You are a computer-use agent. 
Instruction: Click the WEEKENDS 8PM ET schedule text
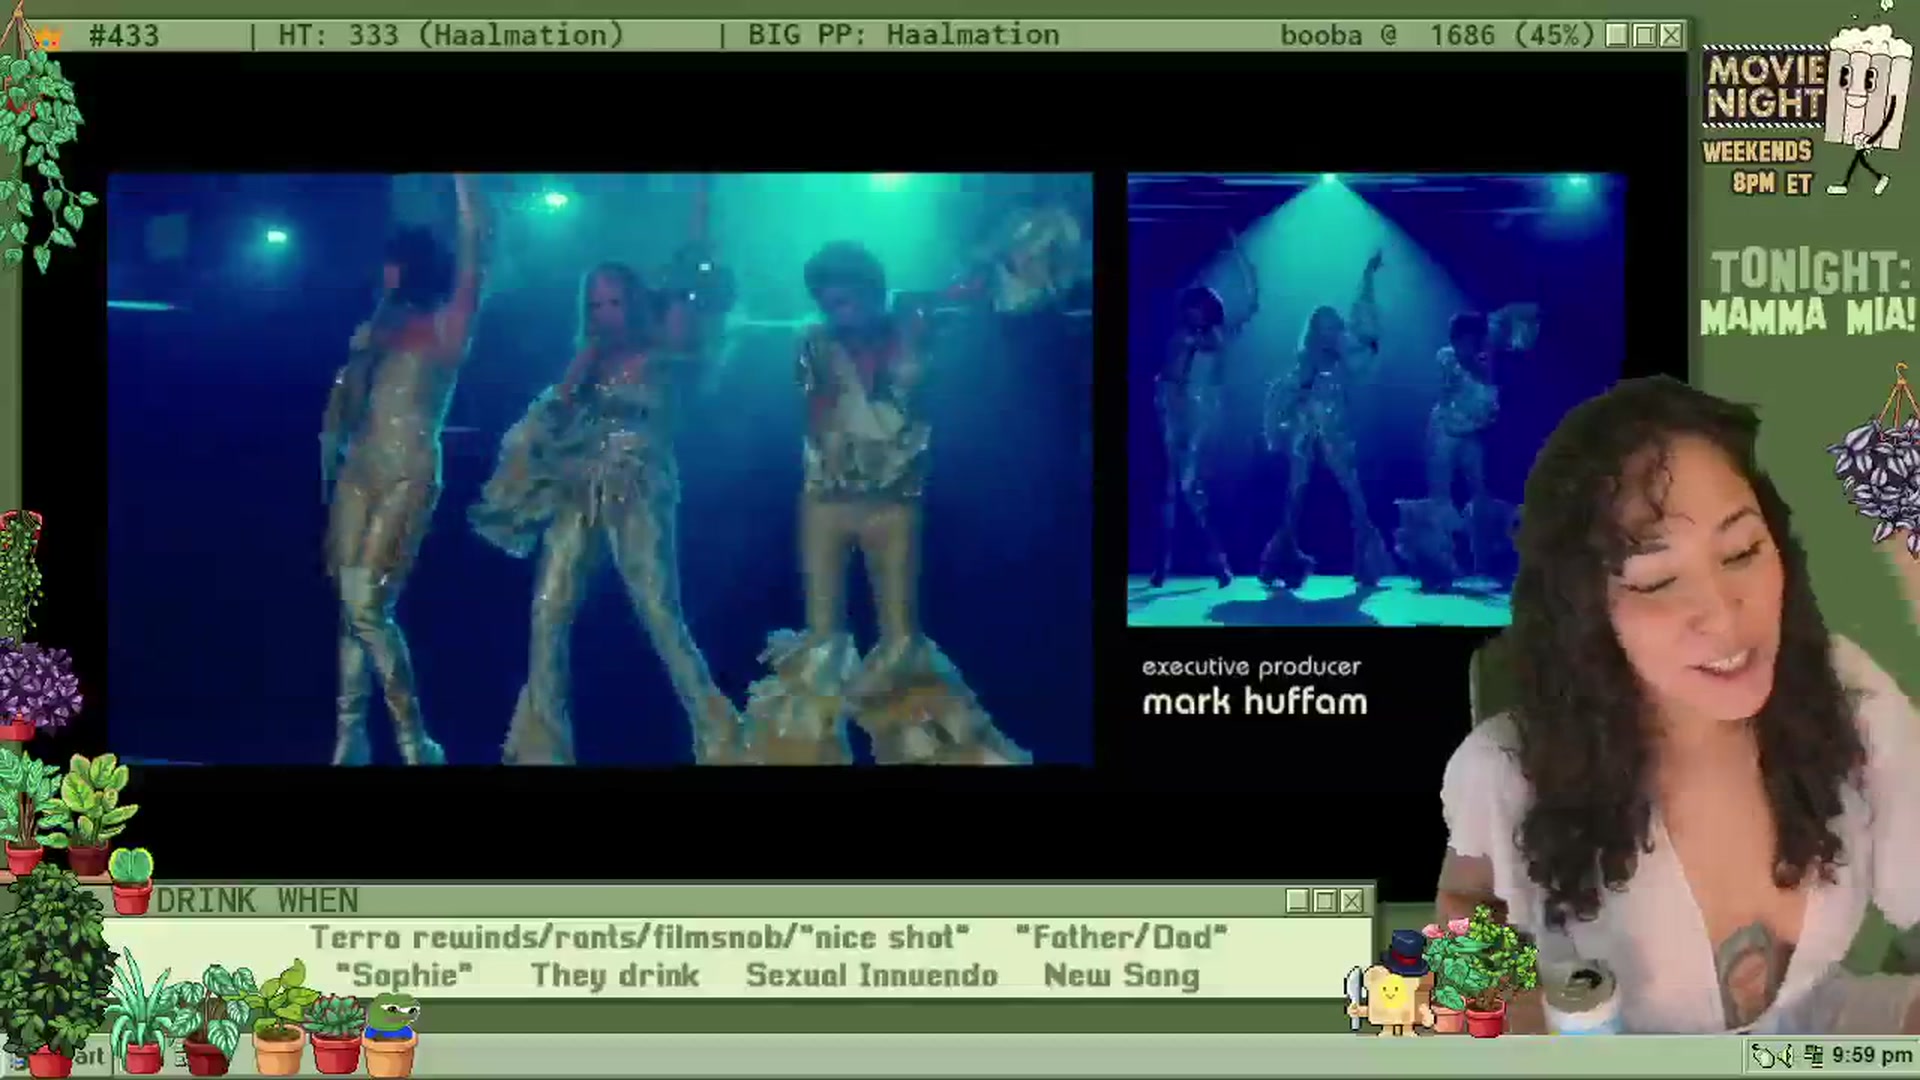pos(1758,167)
